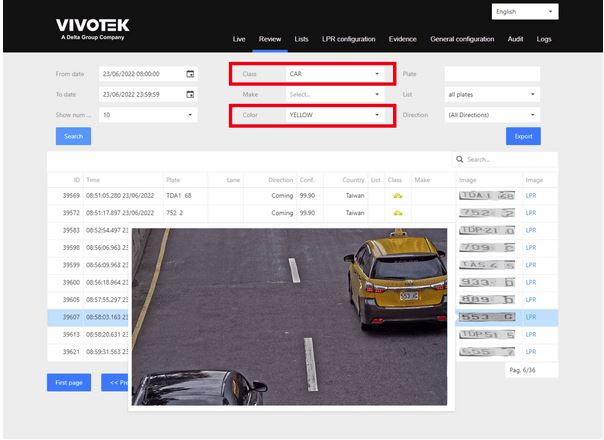Click the Export button

tap(523, 136)
